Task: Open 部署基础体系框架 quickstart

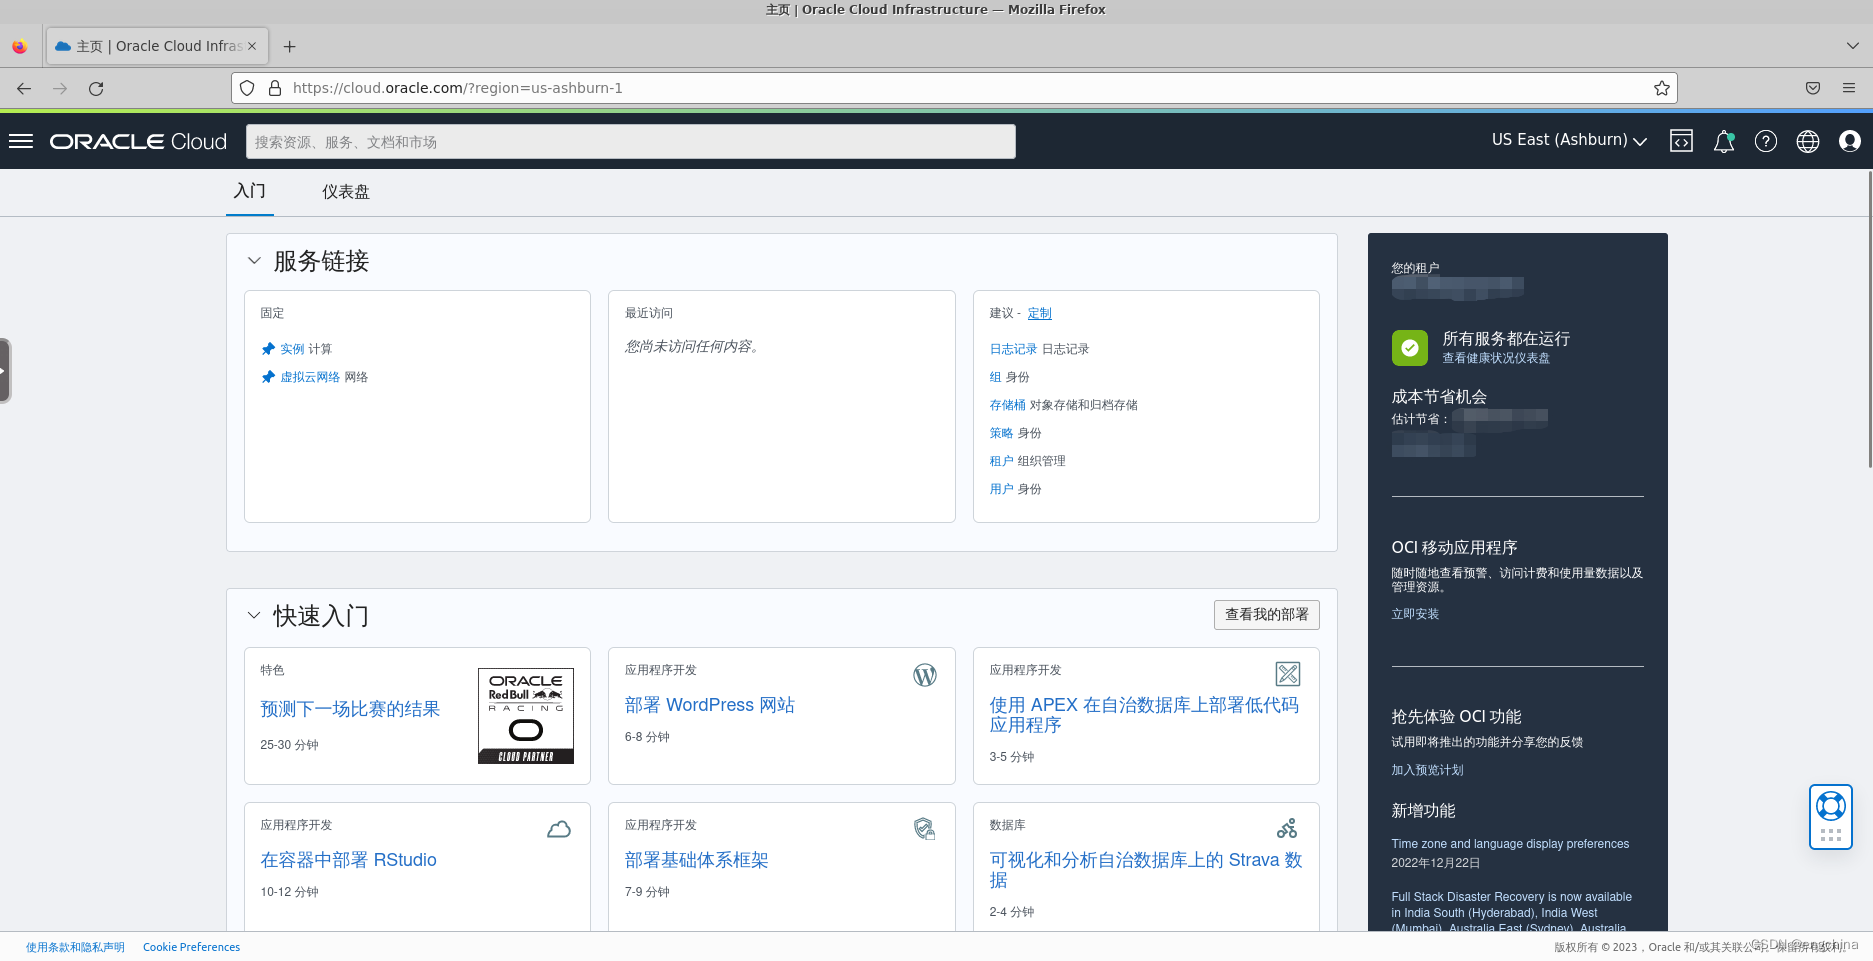Action: coord(696,860)
